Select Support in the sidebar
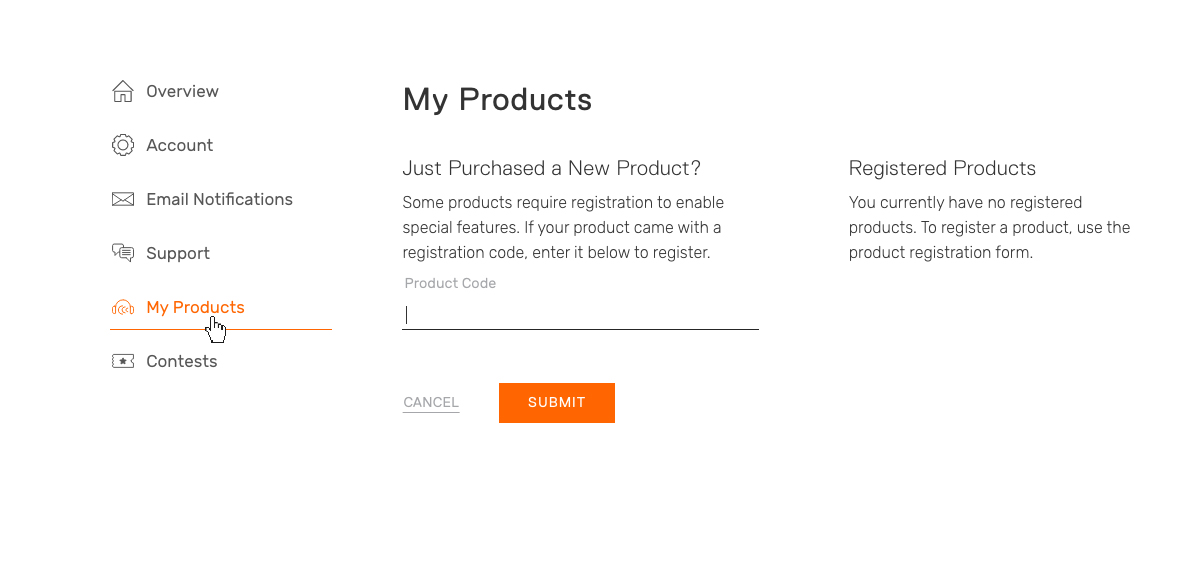The height and width of the screenshot is (580, 1201). coord(178,253)
